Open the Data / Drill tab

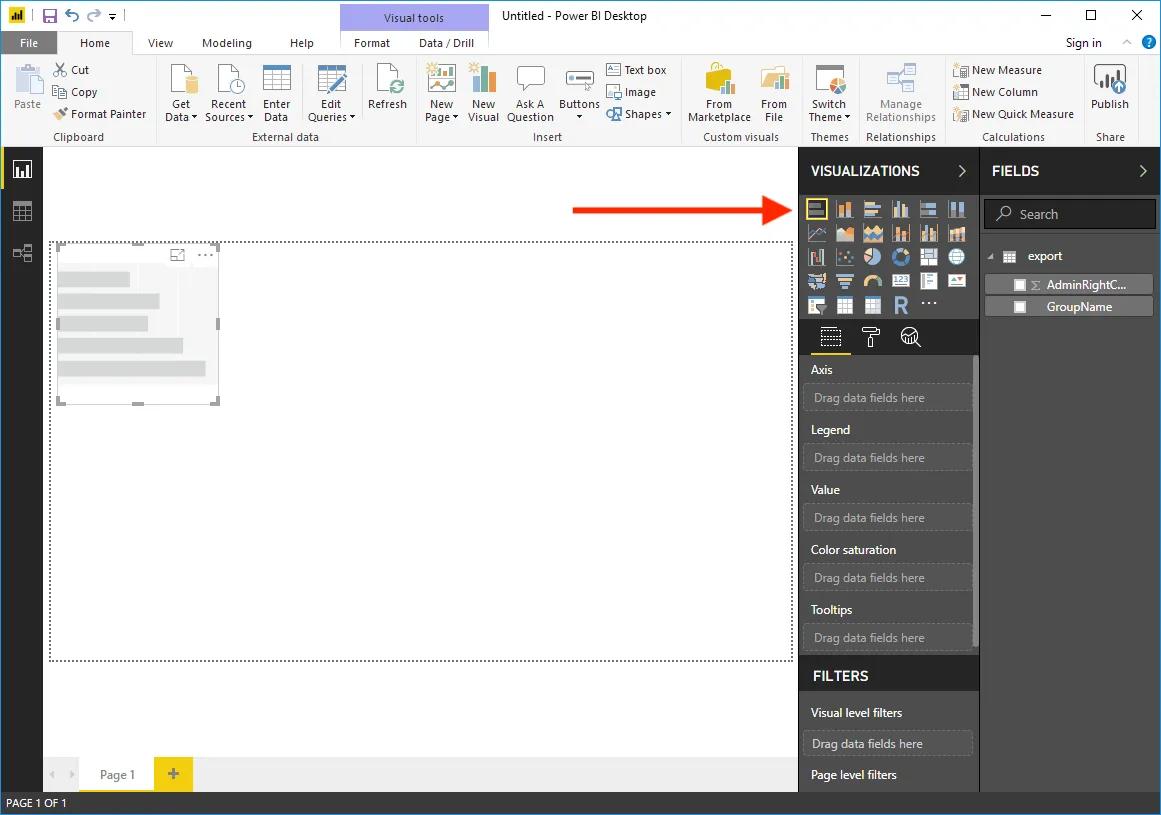click(x=446, y=43)
